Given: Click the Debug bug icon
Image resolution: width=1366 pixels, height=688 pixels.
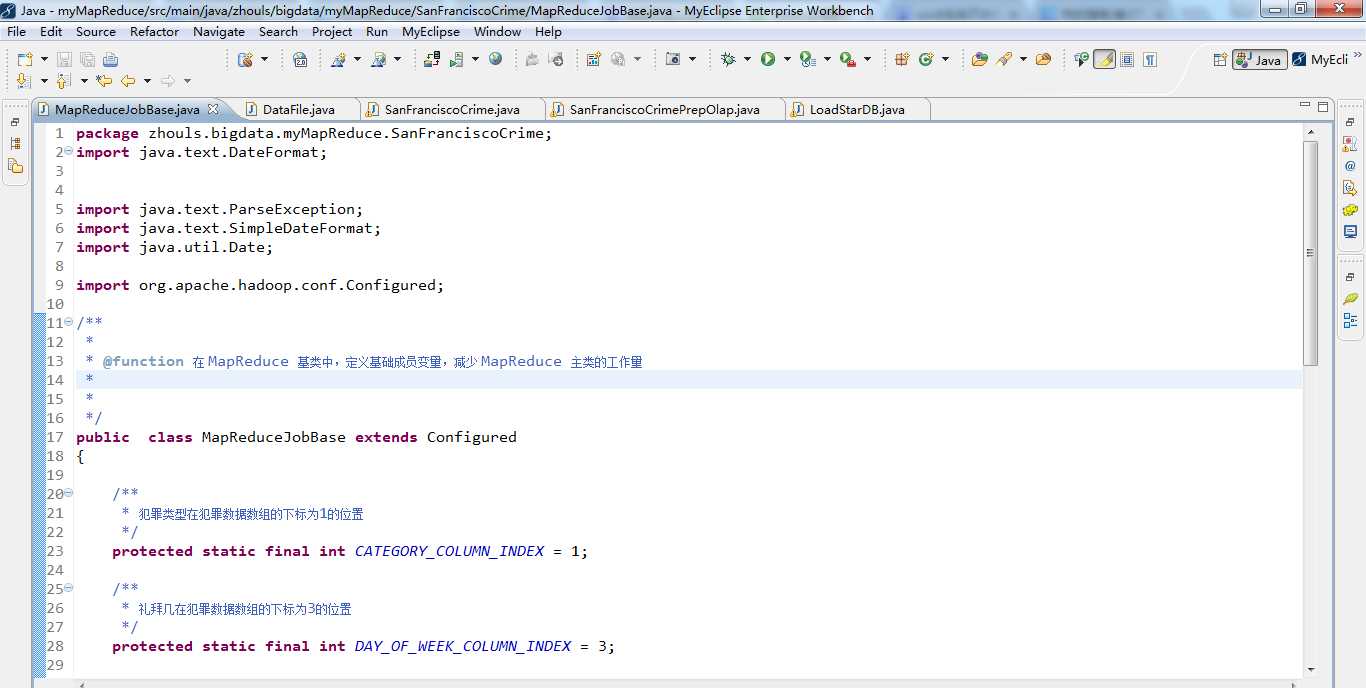Looking at the screenshot, I should tap(728, 59).
